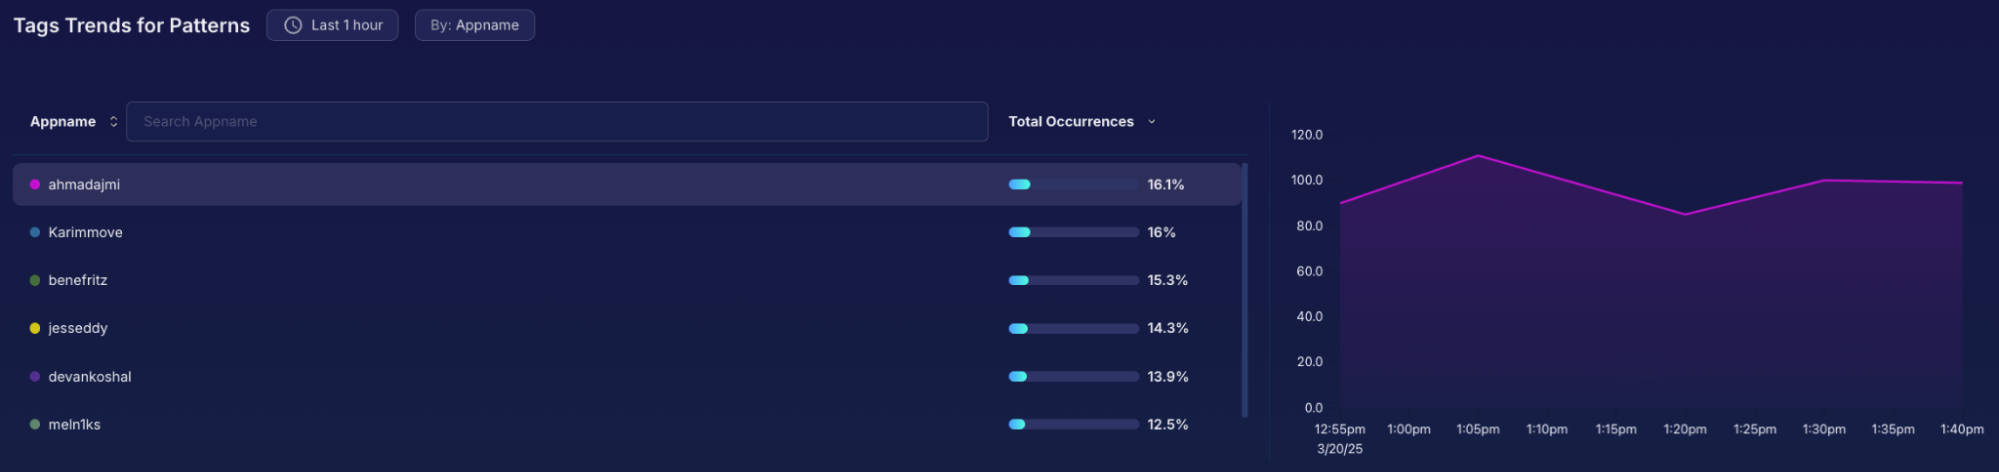Click the blue dot beside Karimmove
Image resolution: width=1999 pixels, height=473 pixels.
35,233
